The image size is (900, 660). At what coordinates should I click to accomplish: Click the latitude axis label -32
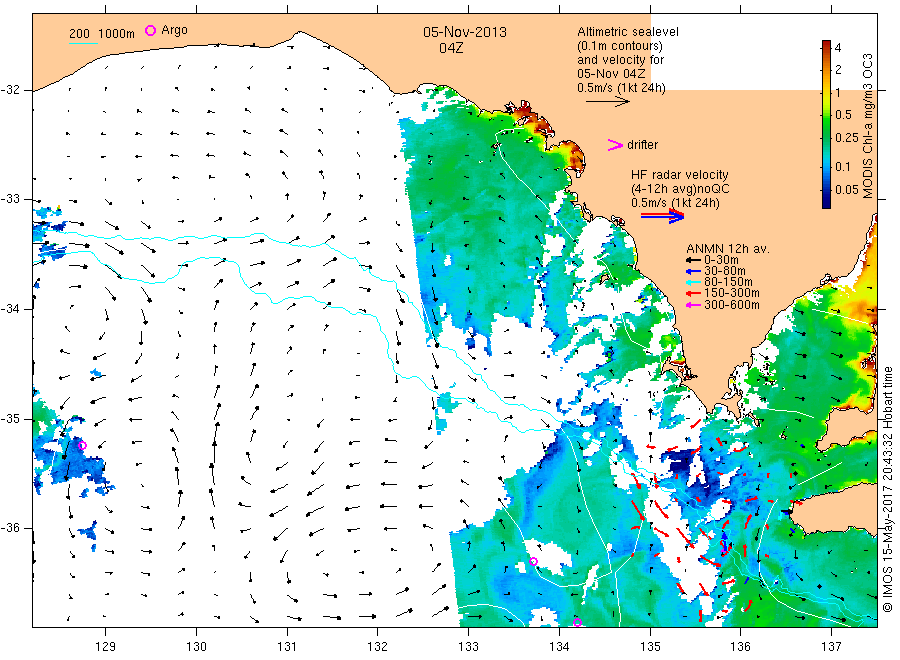click(x=10, y=90)
